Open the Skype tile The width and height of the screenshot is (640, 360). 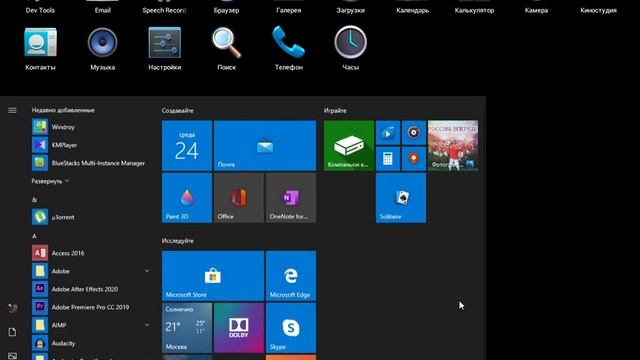pyautogui.click(x=291, y=328)
